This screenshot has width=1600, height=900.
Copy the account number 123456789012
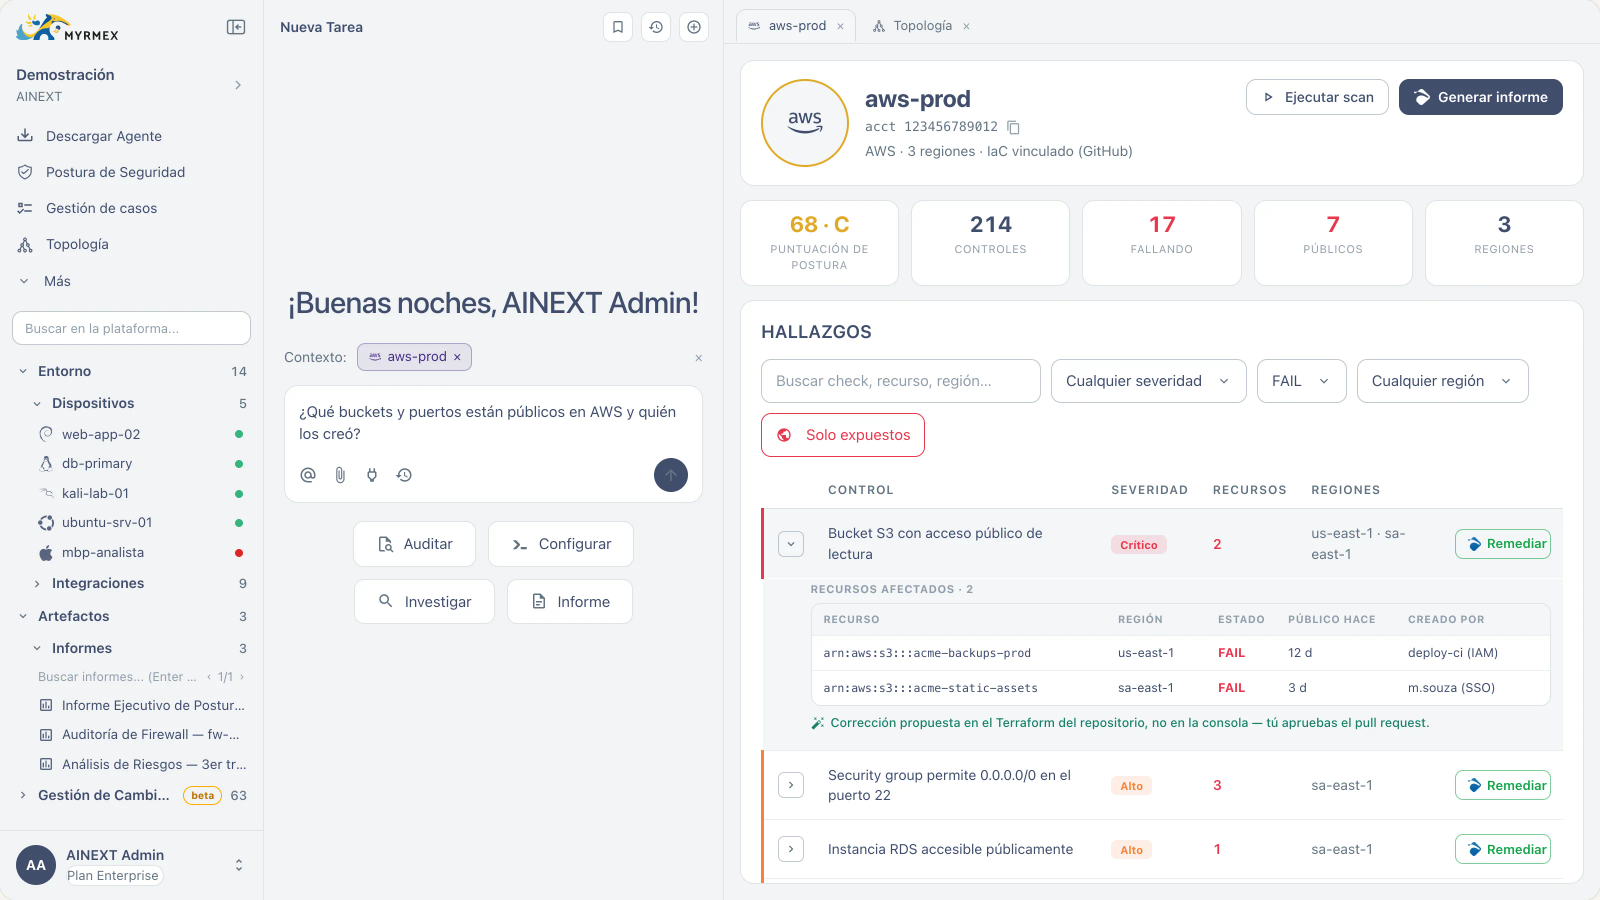pos(1013,127)
